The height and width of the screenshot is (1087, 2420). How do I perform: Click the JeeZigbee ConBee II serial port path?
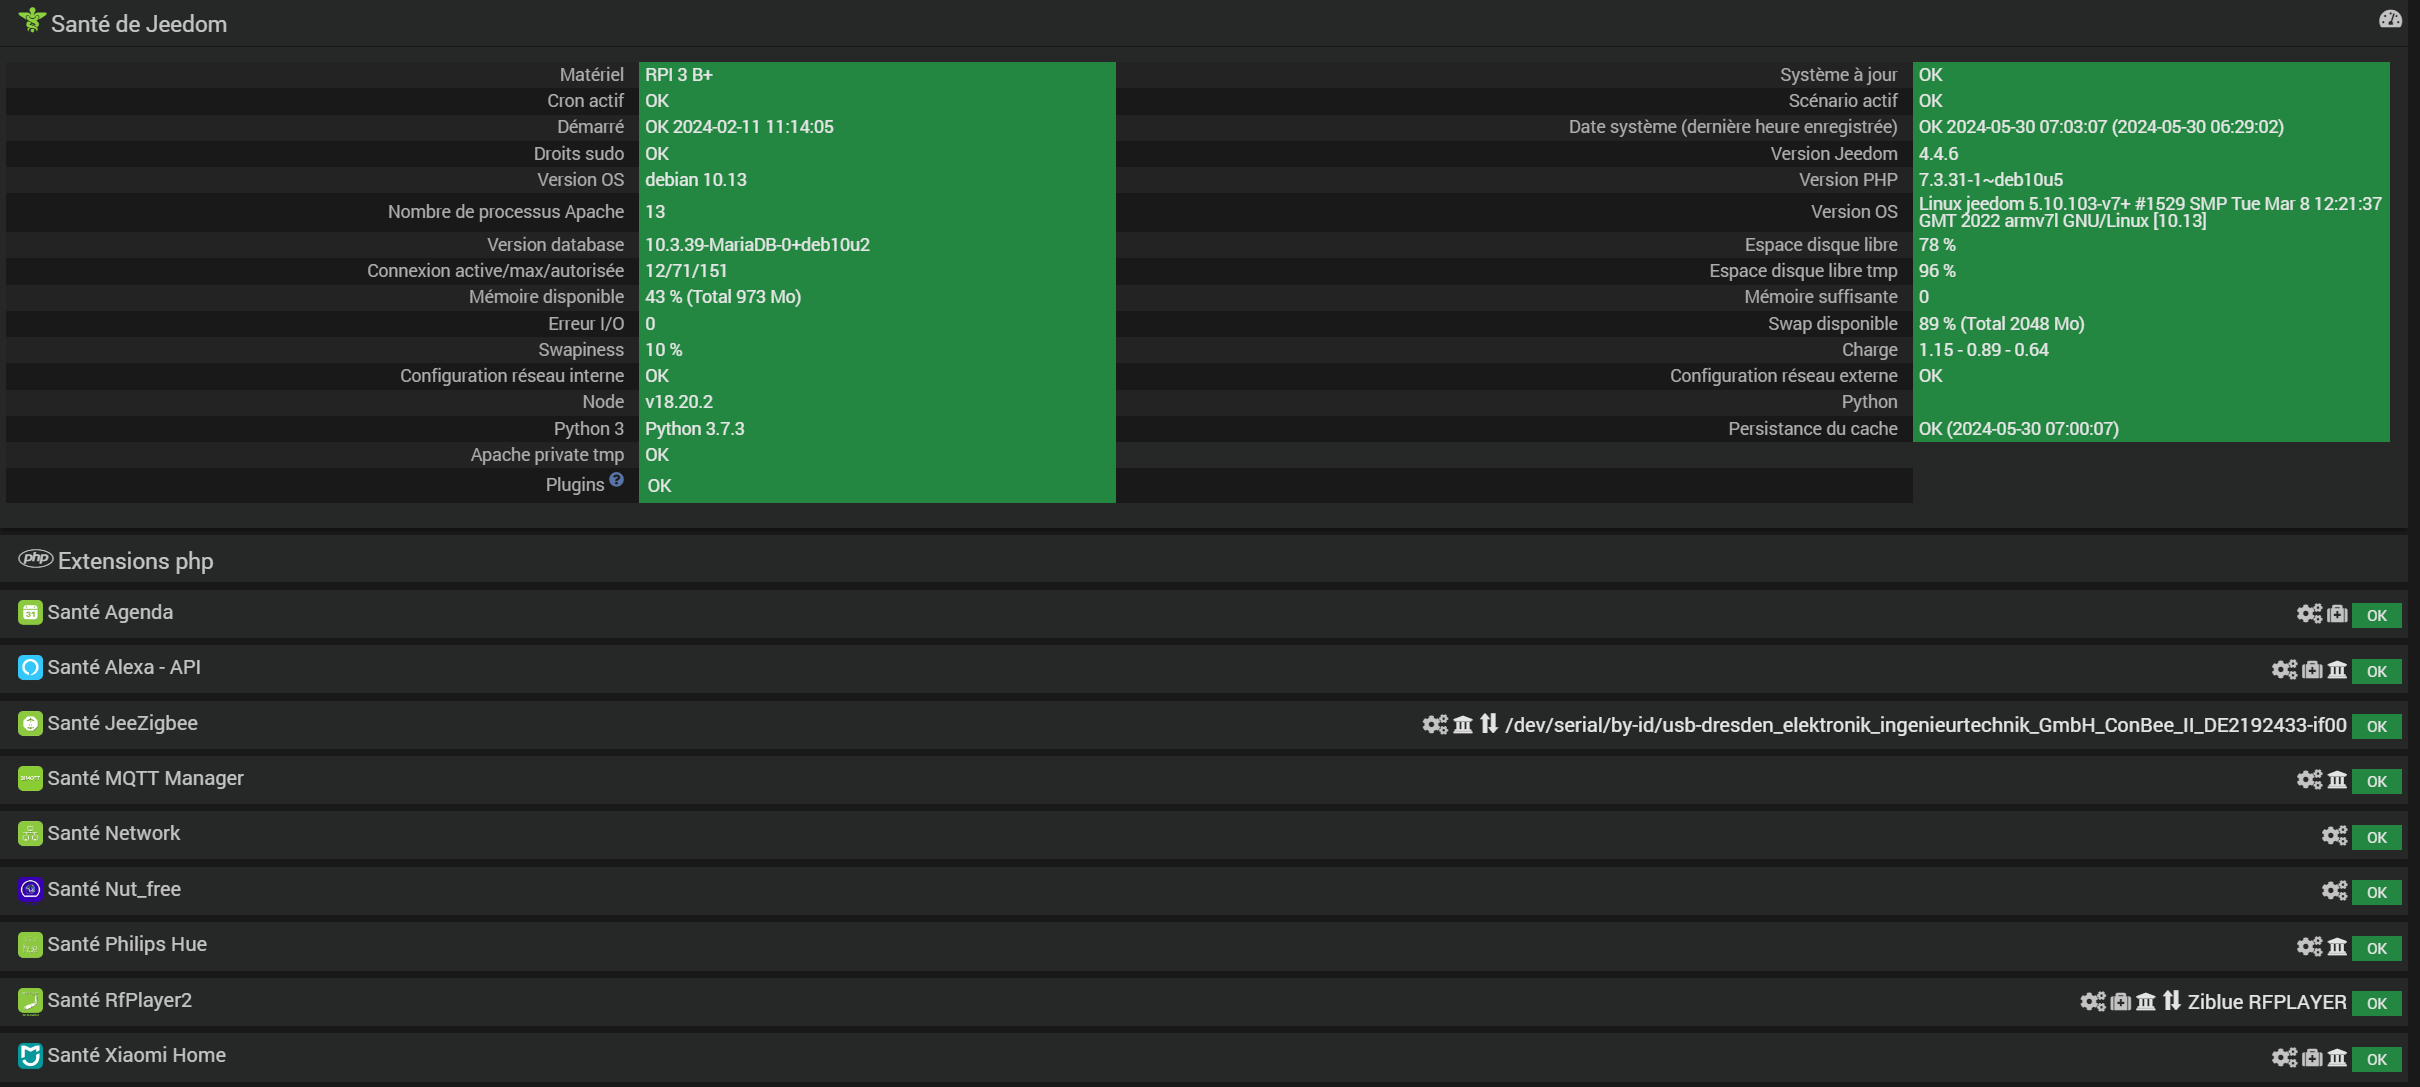point(1926,725)
